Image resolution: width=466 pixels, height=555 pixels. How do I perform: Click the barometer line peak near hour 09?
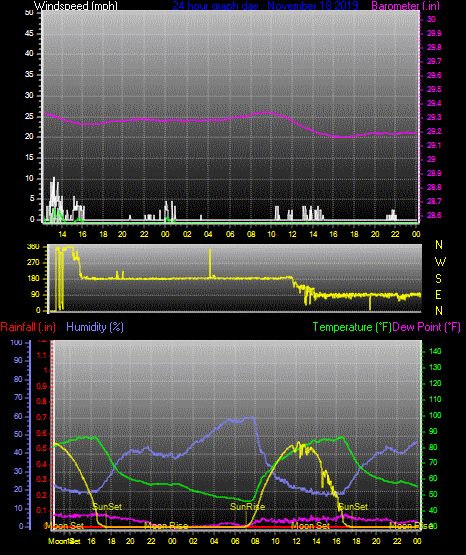tap(265, 113)
